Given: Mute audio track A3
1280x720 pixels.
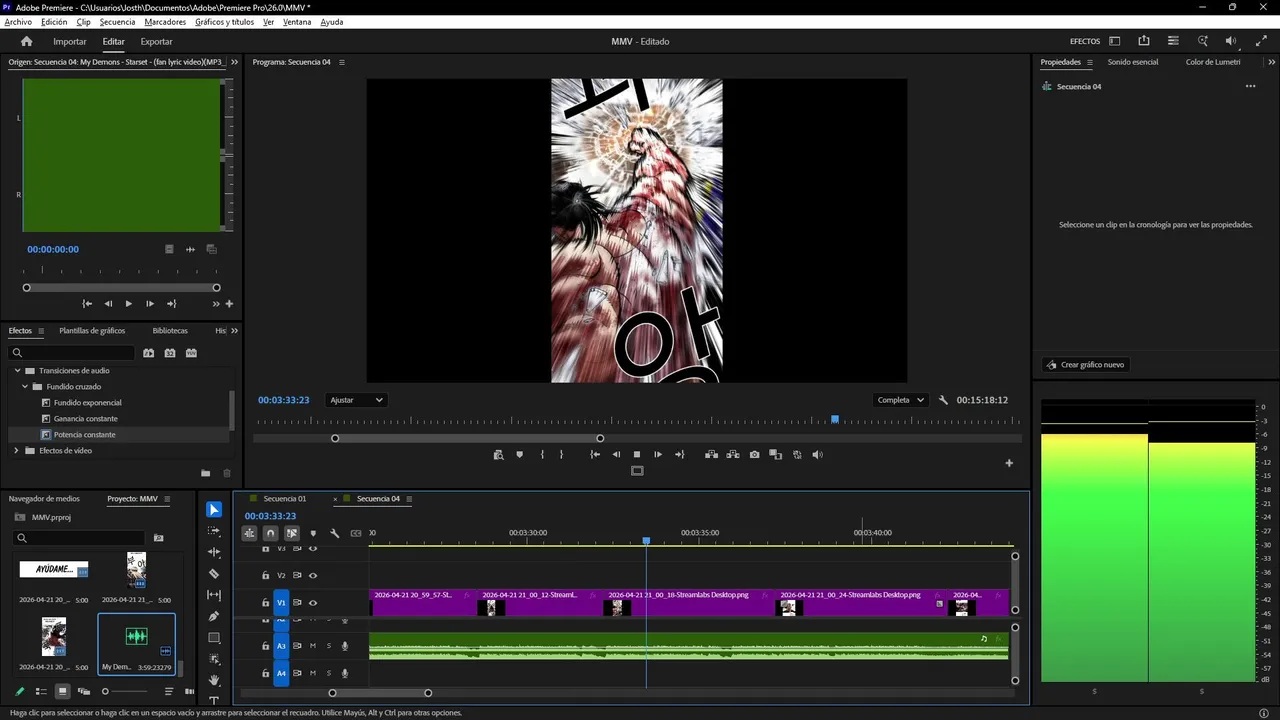Looking at the screenshot, I should tap(313, 646).
